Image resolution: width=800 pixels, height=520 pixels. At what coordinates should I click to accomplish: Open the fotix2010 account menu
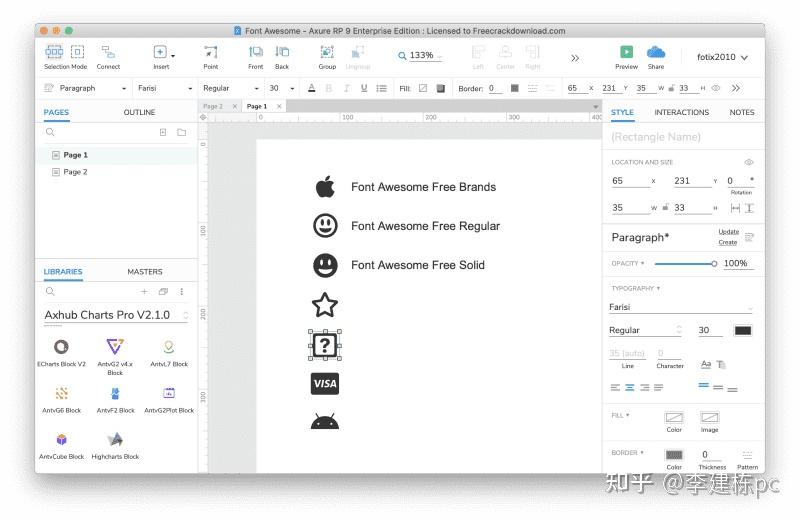(x=722, y=57)
